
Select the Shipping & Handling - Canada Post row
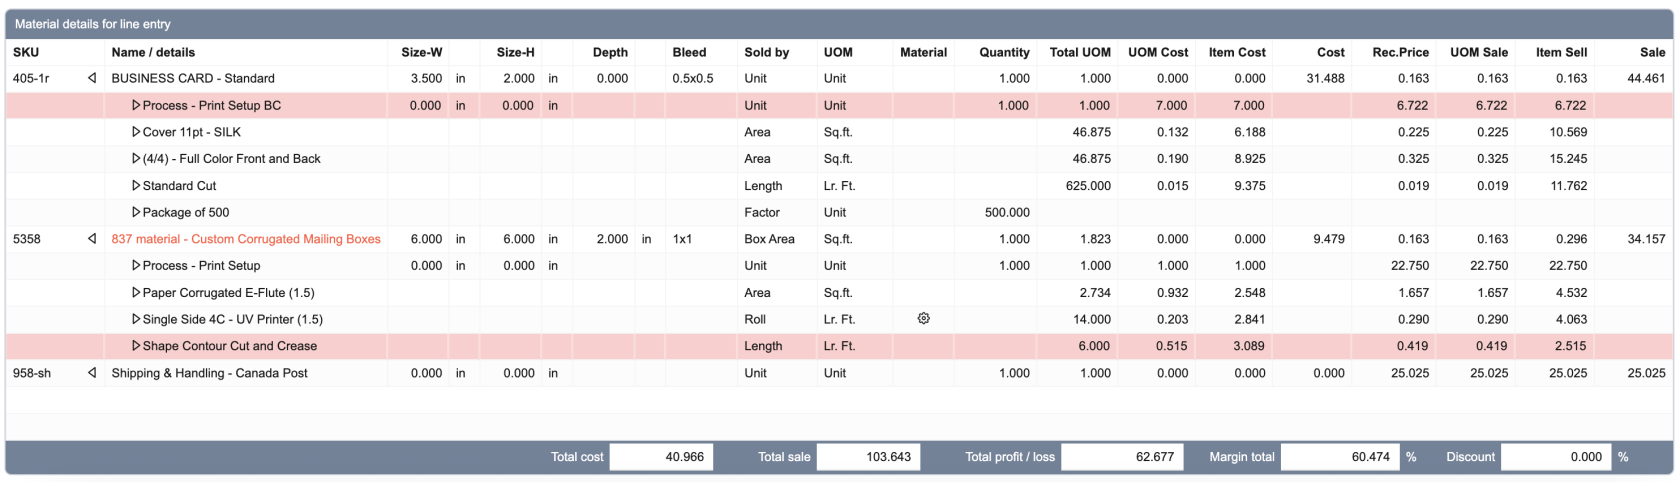click(209, 373)
